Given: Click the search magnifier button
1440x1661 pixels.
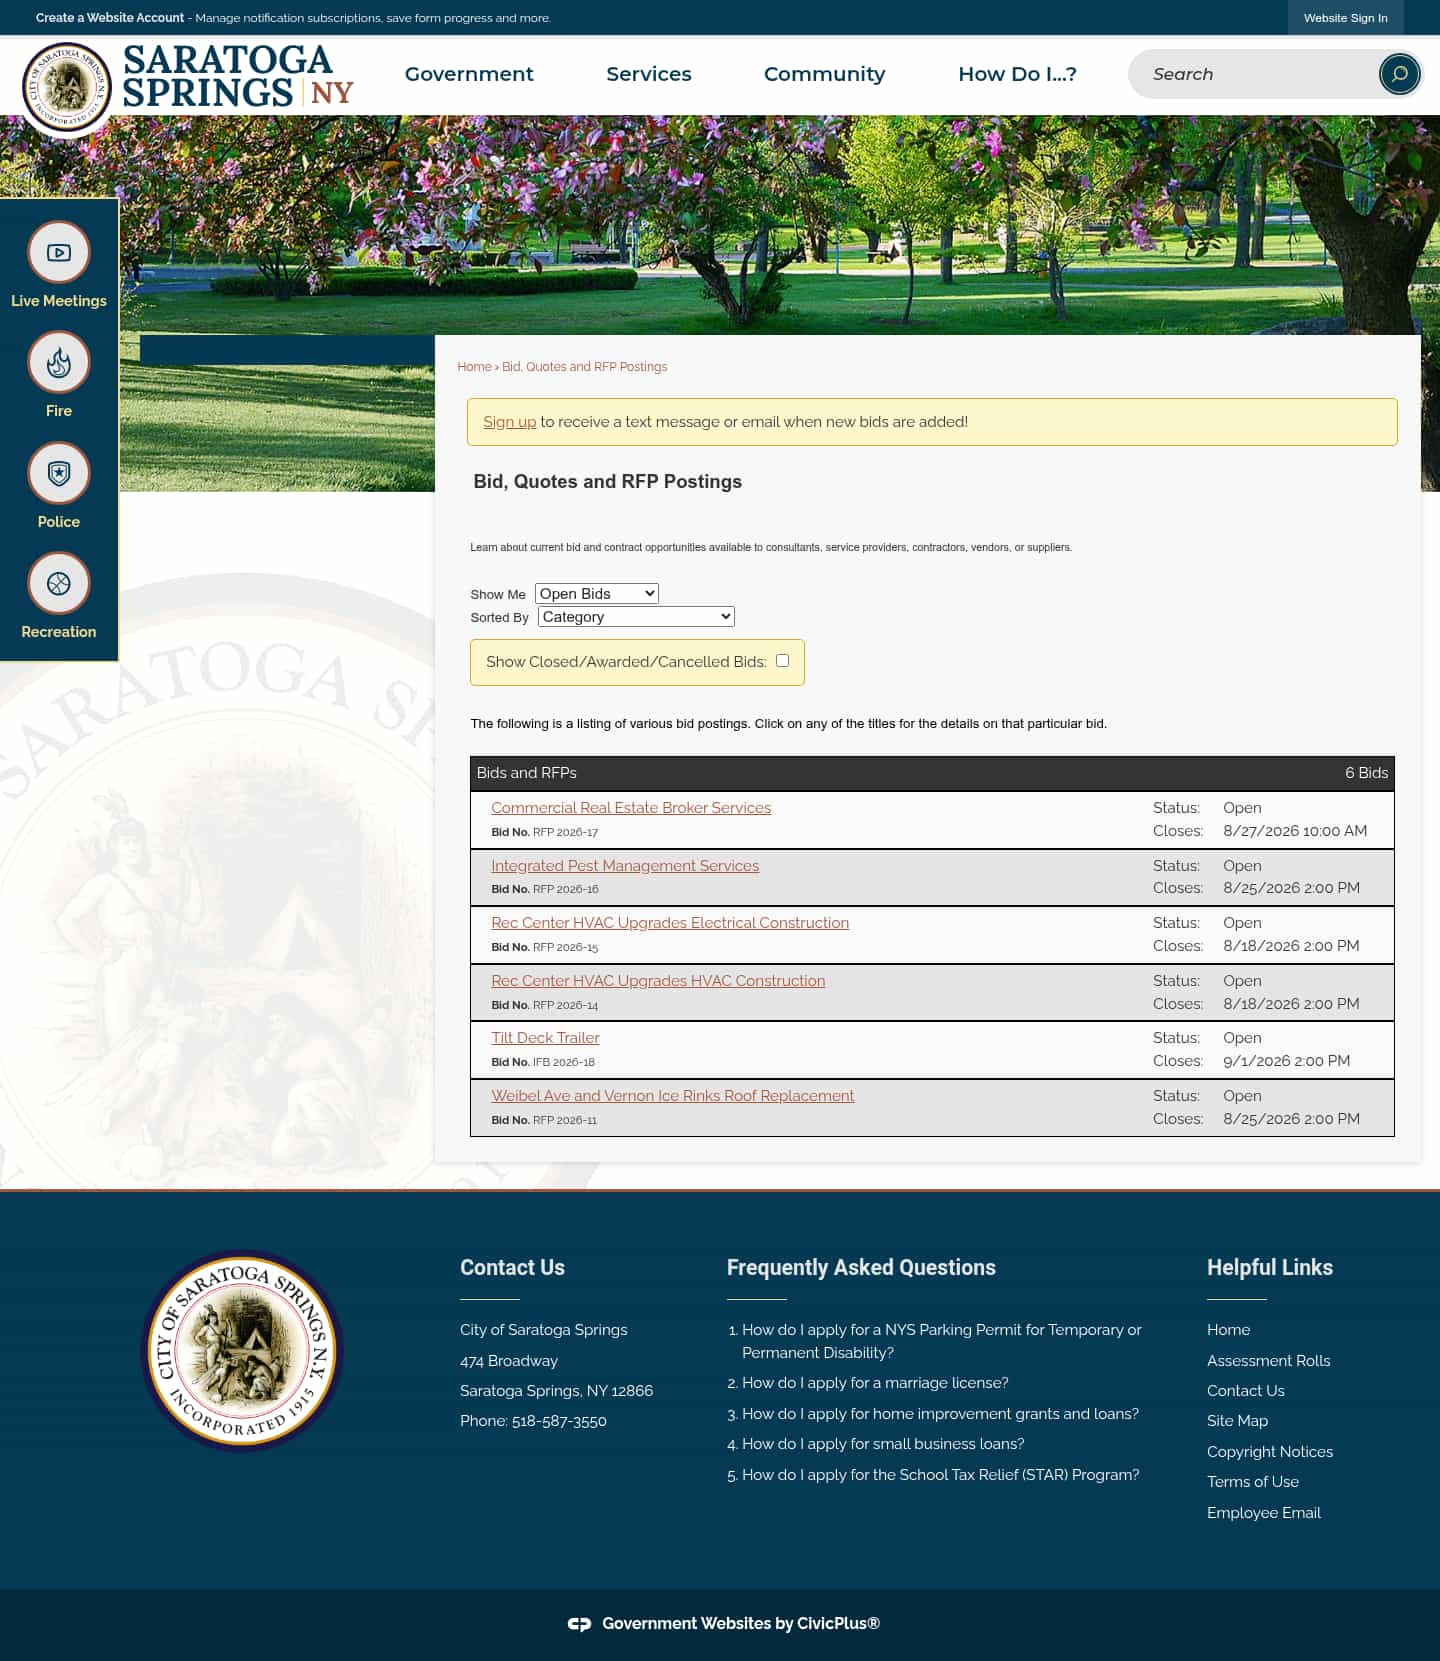Looking at the screenshot, I should coord(1399,74).
